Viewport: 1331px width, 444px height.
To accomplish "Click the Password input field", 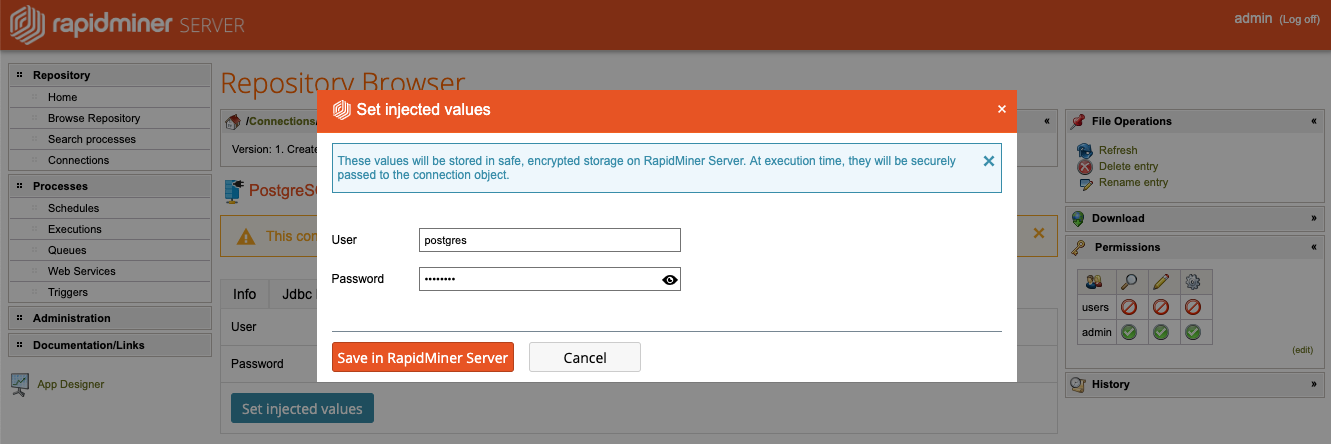I will pos(549,279).
